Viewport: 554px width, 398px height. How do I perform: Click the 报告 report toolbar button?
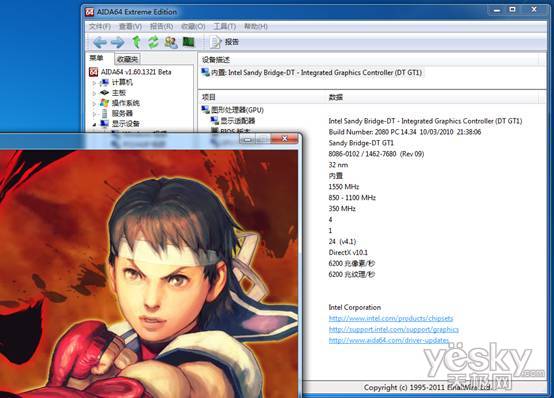225,42
